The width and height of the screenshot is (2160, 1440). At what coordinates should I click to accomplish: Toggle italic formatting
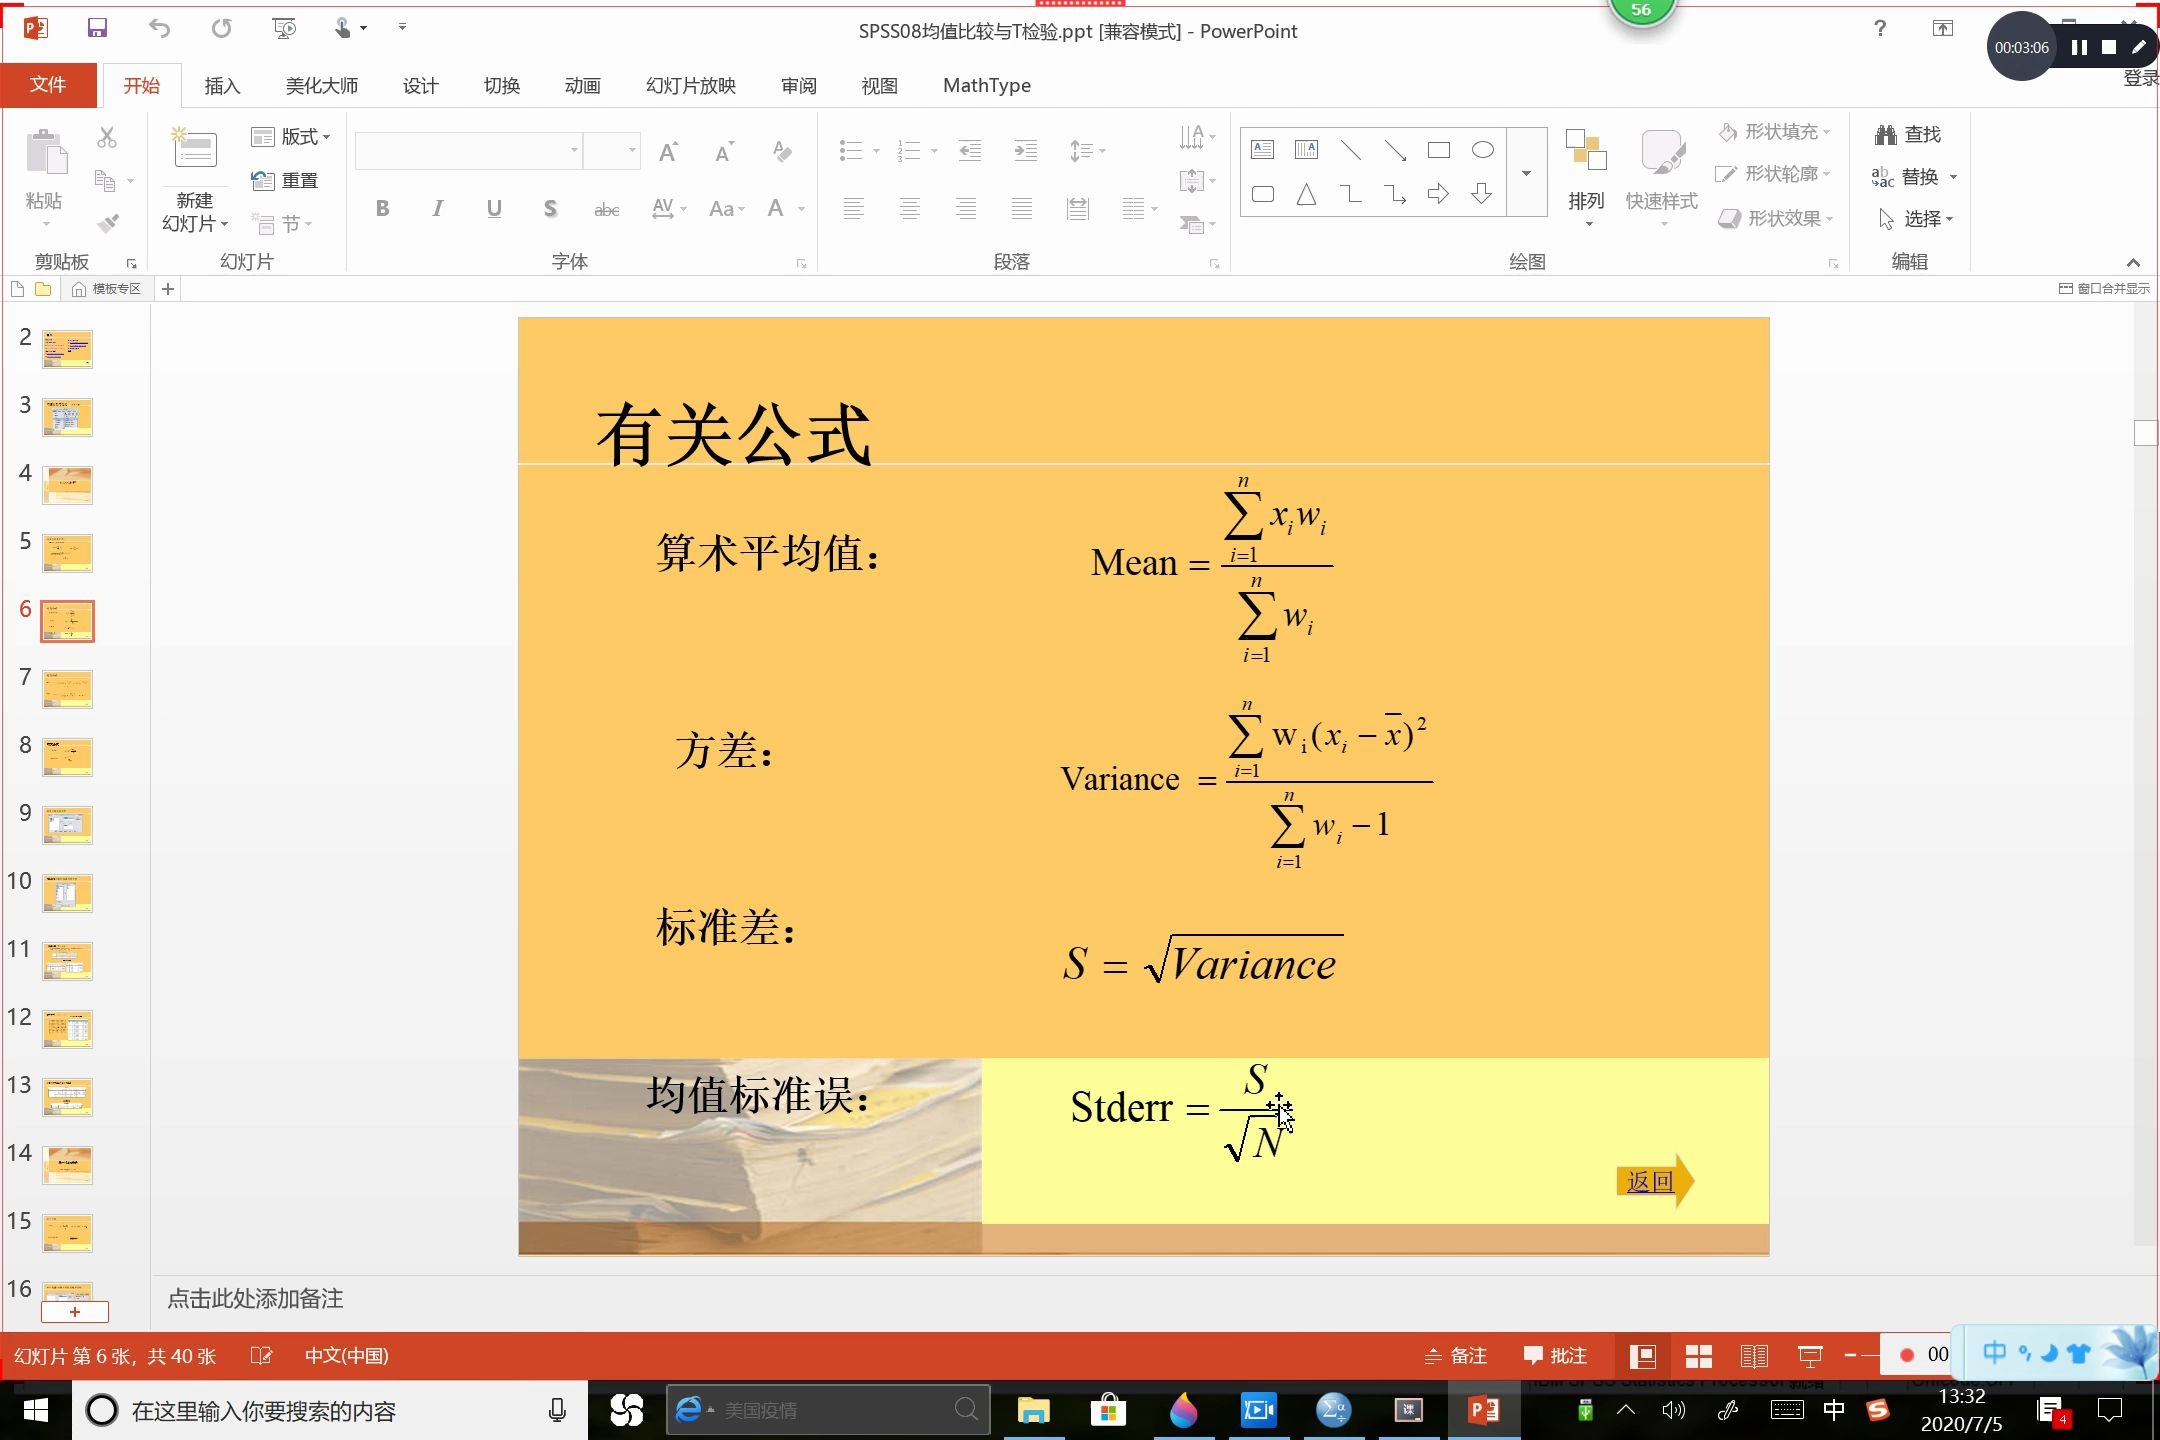(437, 208)
